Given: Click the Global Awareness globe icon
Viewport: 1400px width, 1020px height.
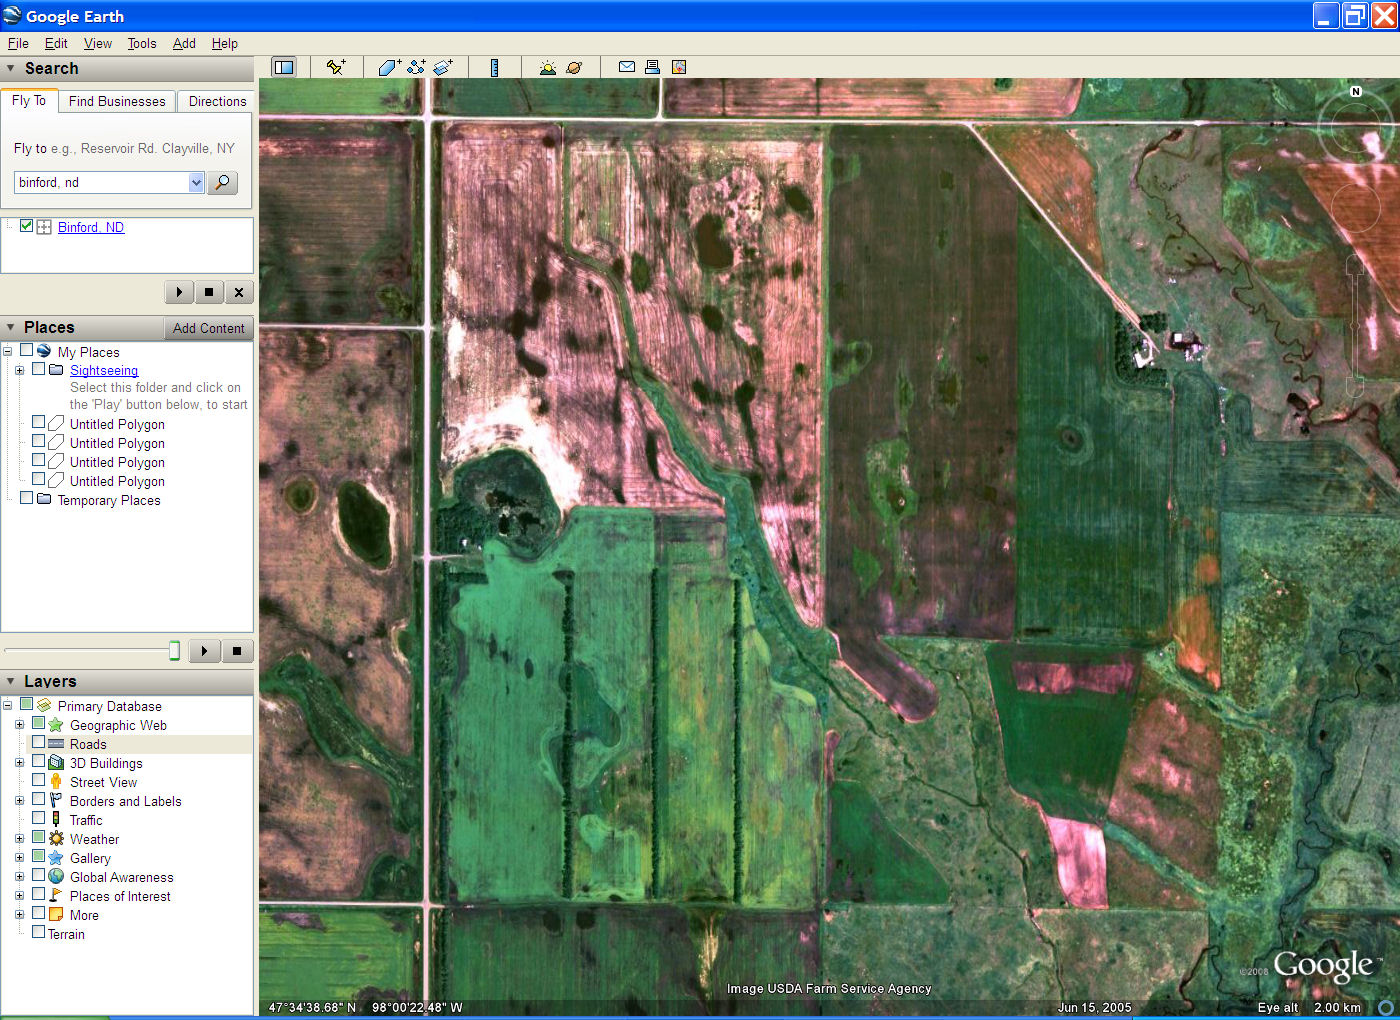Looking at the screenshot, I should [x=56, y=877].
